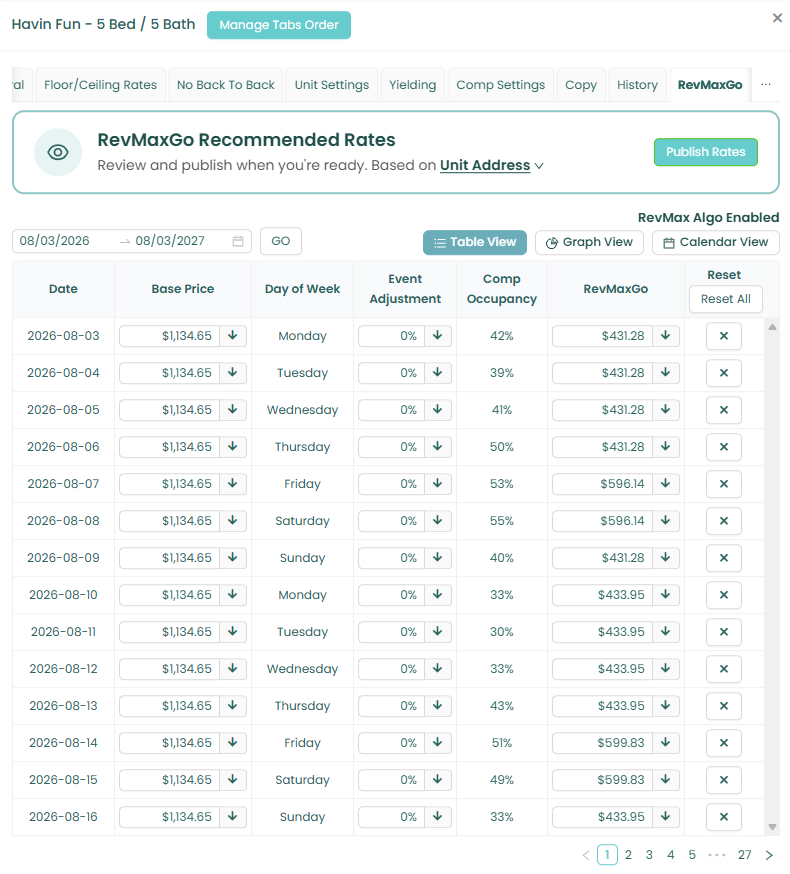
Task: Jump forward pages via pagination ellipsis
Action: point(716,855)
